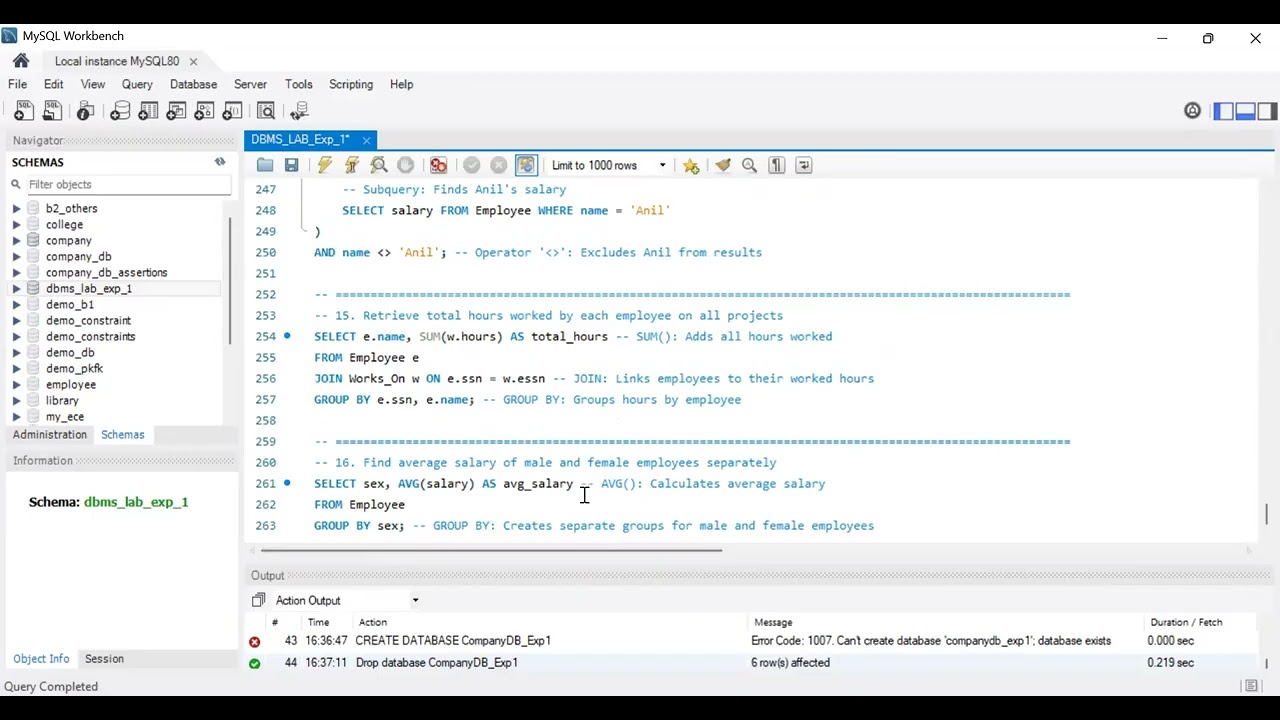Create a new stored procedure icon
1280x720 pixels.
pyautogui.click(x=204, y=111)
